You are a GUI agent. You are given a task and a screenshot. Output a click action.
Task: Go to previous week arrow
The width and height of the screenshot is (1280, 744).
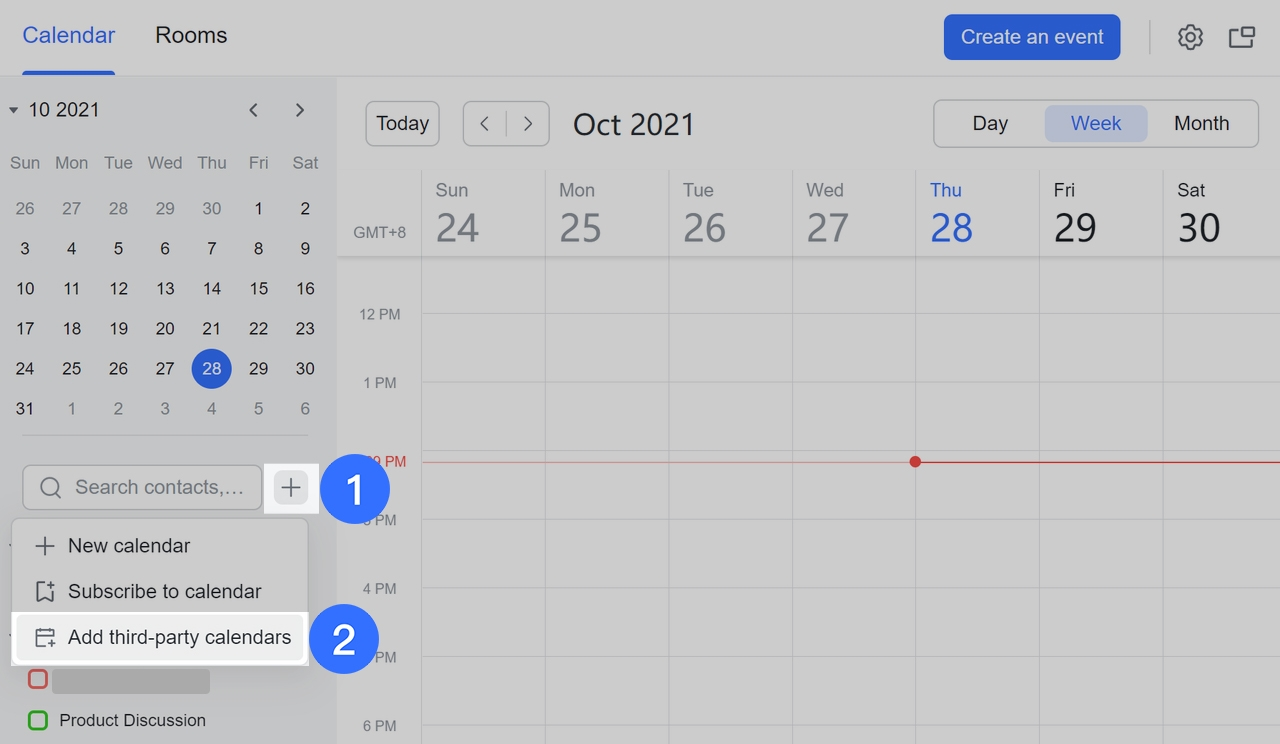[x=485, y=124]
